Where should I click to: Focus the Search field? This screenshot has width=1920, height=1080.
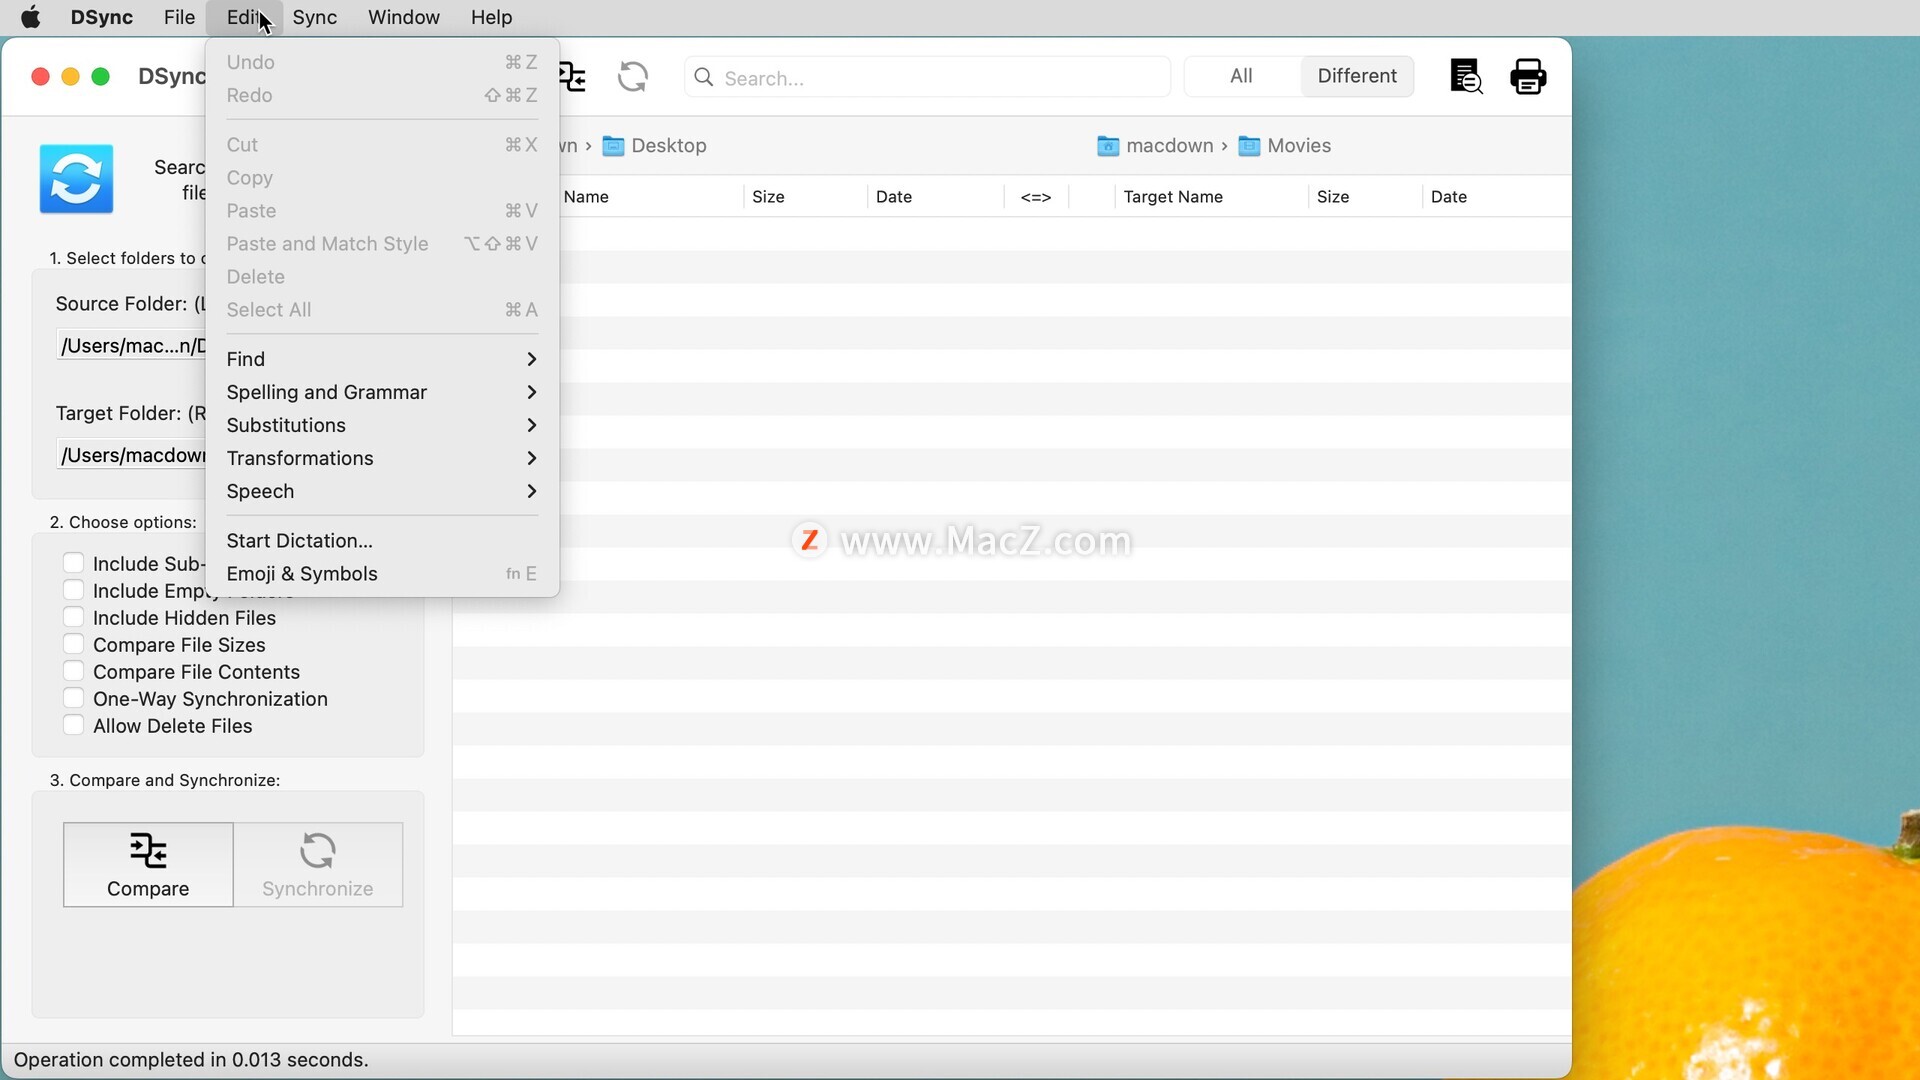click(928, 78)
